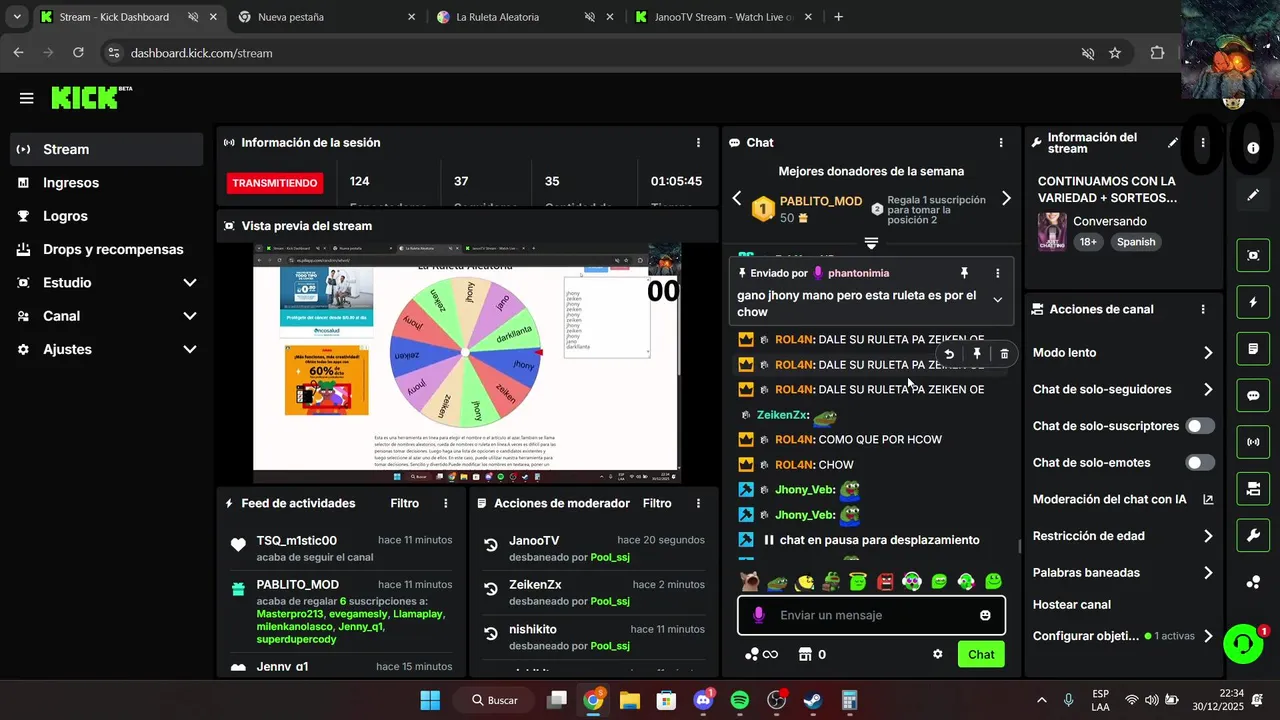Open the pinned message three-dot options
This screenshot has height=720, width=1280.
(x=997, y=273)
